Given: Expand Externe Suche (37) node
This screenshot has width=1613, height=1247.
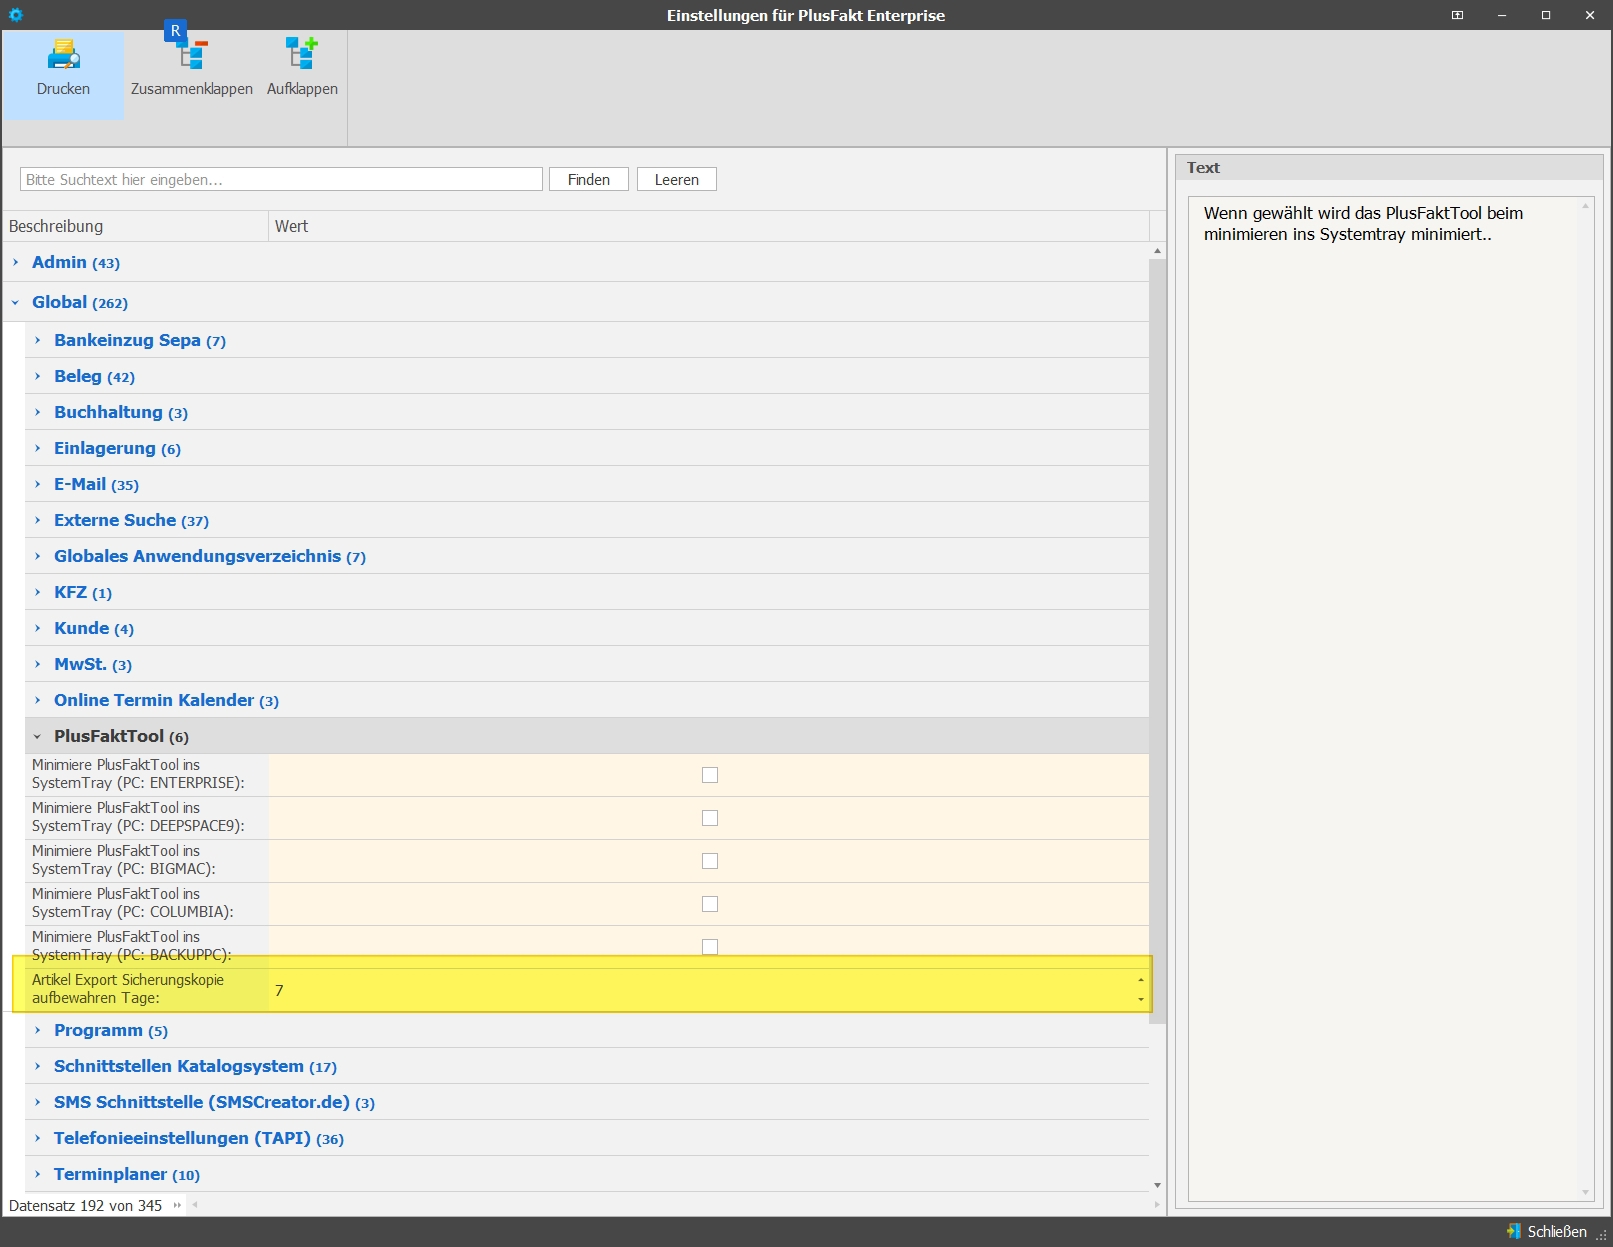Looking at the screenshot, I should (x=37, y=520).
